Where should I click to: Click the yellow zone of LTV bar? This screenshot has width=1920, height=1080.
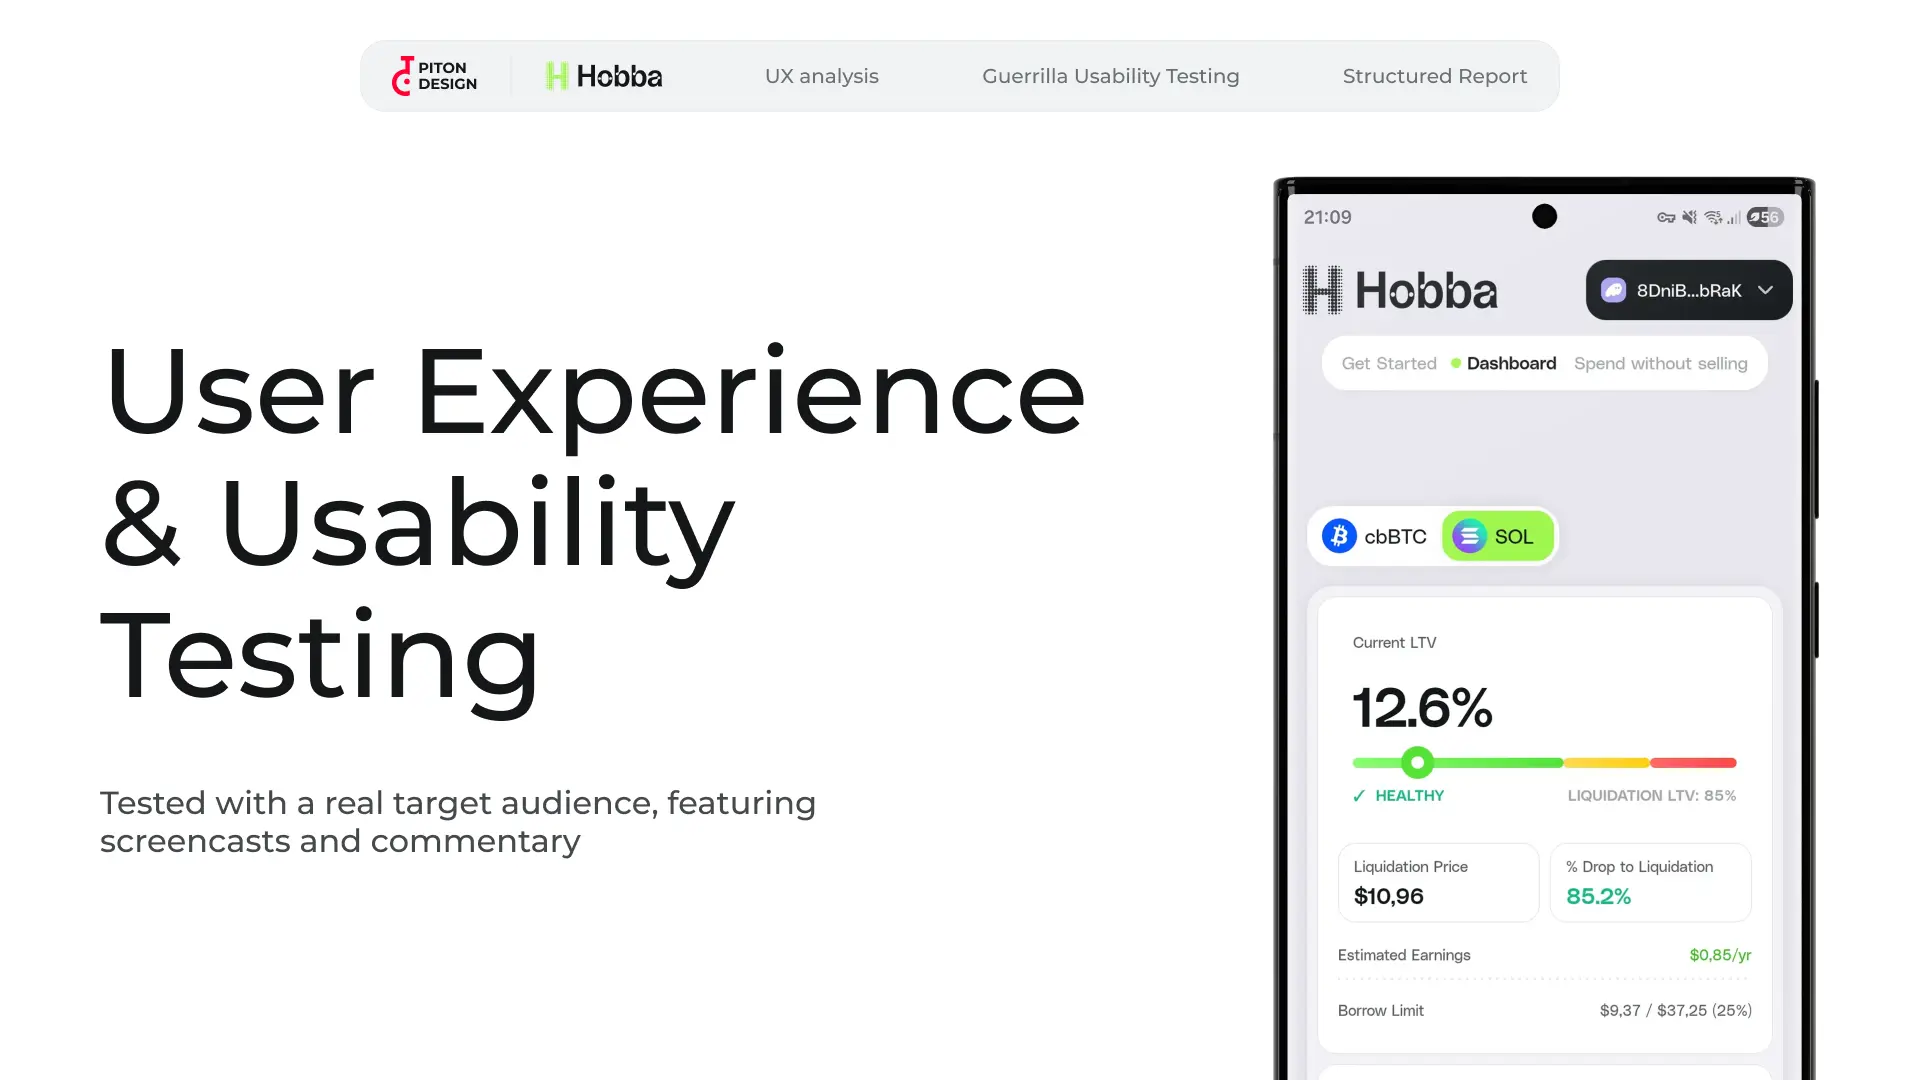click(1606, 762)
